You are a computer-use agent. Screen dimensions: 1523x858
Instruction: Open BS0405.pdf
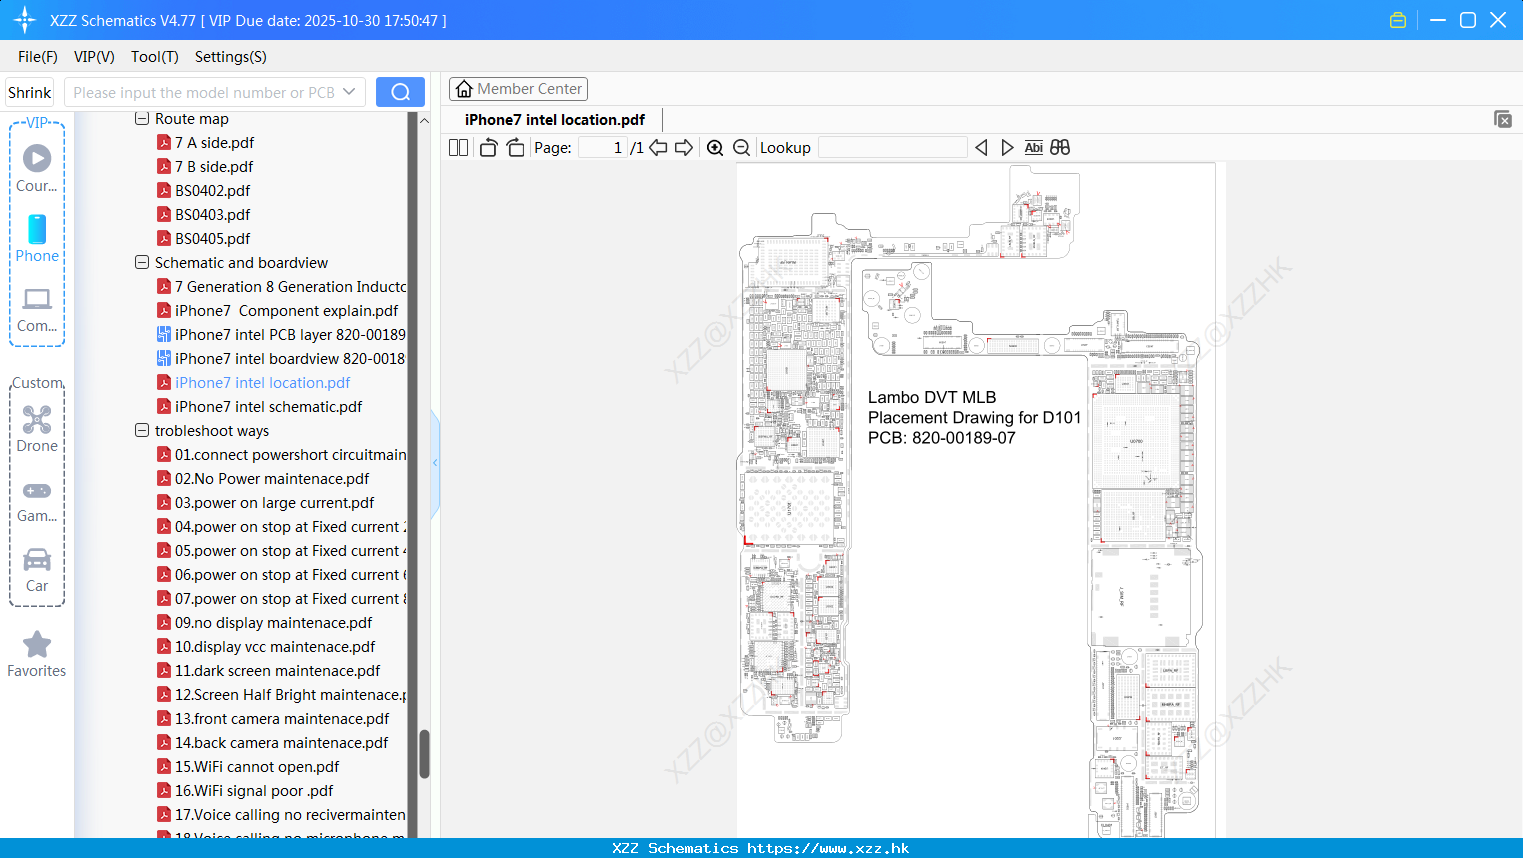tap(203, 239)
